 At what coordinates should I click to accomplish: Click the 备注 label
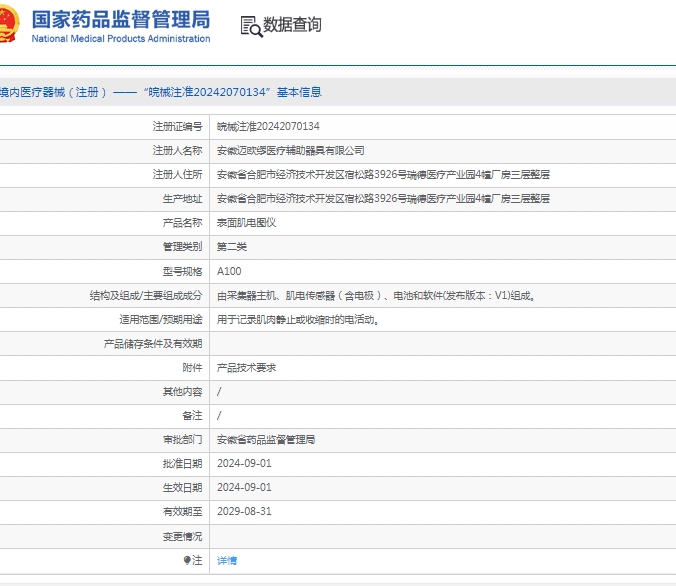coord(192,416)
